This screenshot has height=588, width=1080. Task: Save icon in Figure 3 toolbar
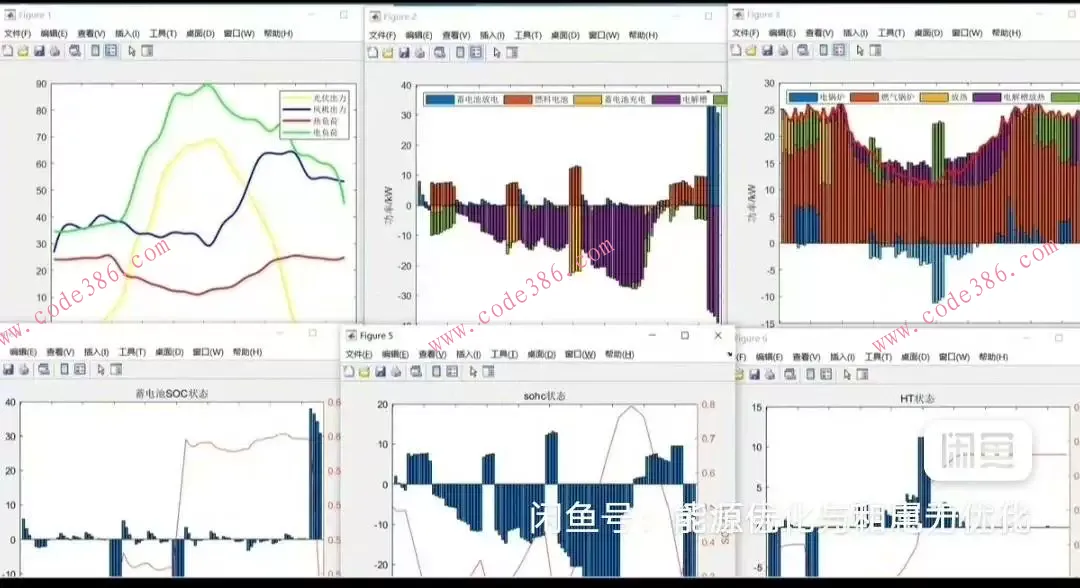(767, 50)
